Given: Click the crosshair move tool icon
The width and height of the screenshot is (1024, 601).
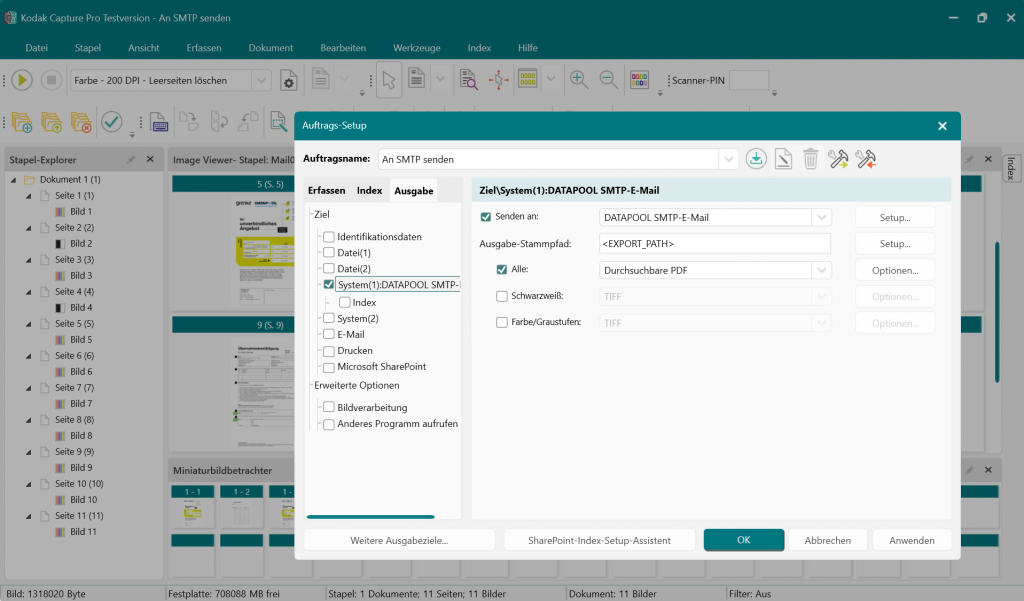Looking at the screenshot, I should coord(498,80).
